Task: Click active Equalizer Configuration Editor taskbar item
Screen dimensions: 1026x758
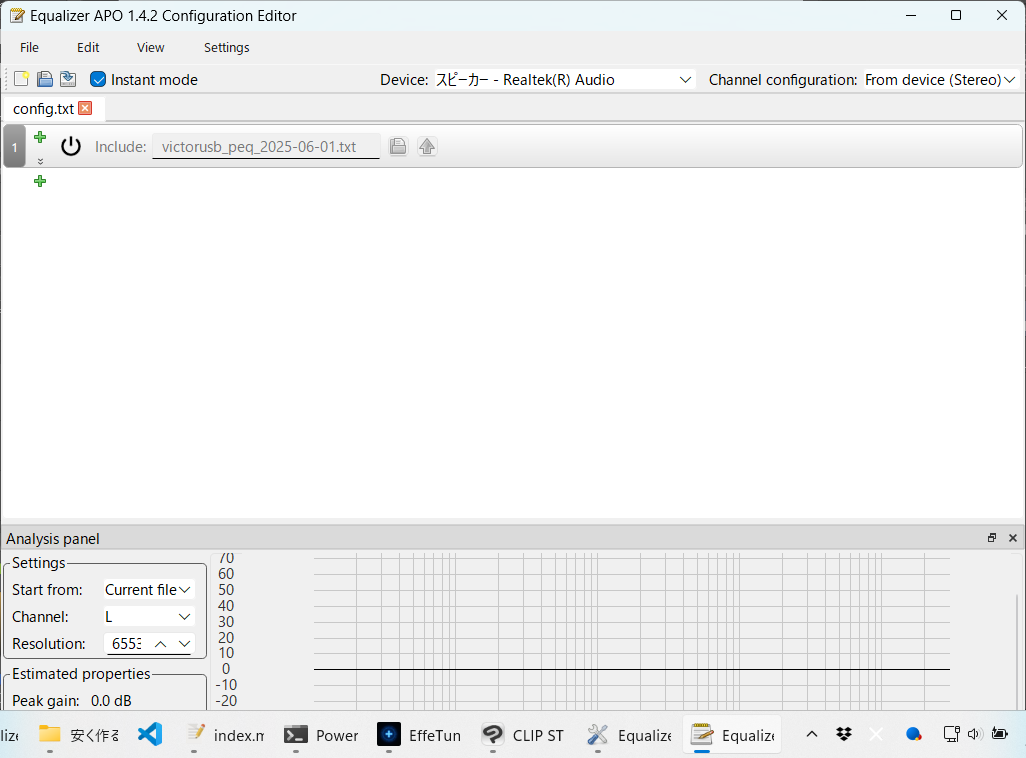Action: [733, 734]
